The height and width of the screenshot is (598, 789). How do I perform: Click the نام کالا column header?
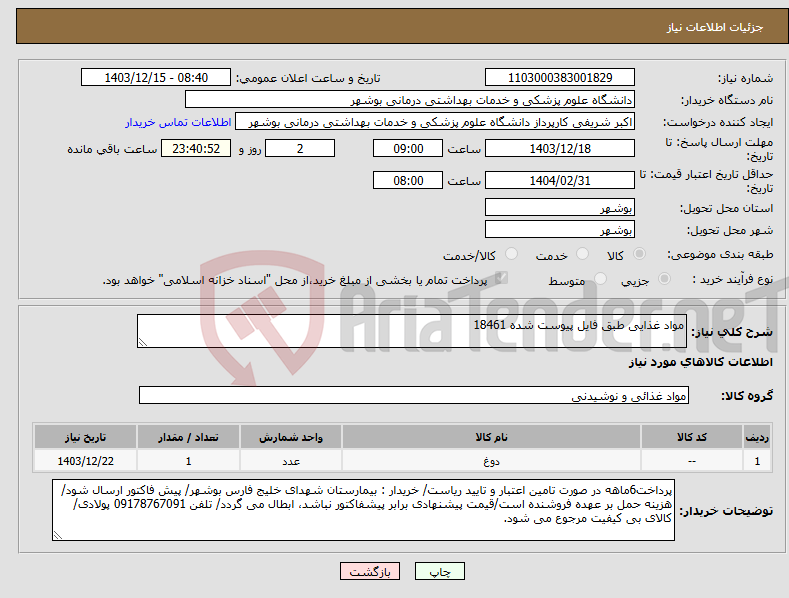491,437
